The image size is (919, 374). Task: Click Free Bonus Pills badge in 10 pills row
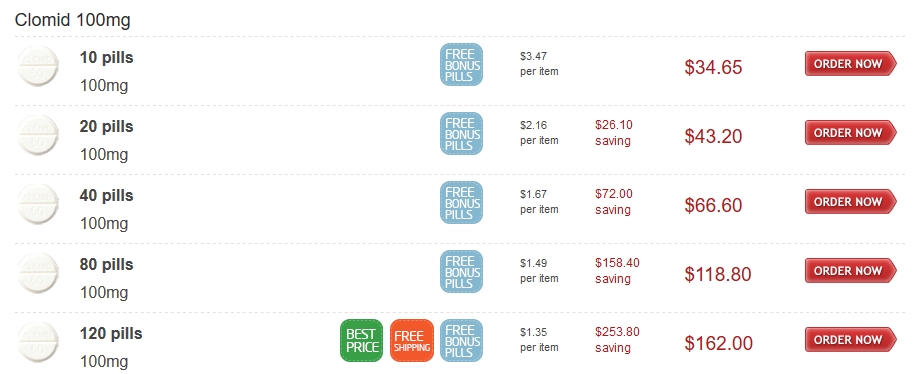(462, 64)
